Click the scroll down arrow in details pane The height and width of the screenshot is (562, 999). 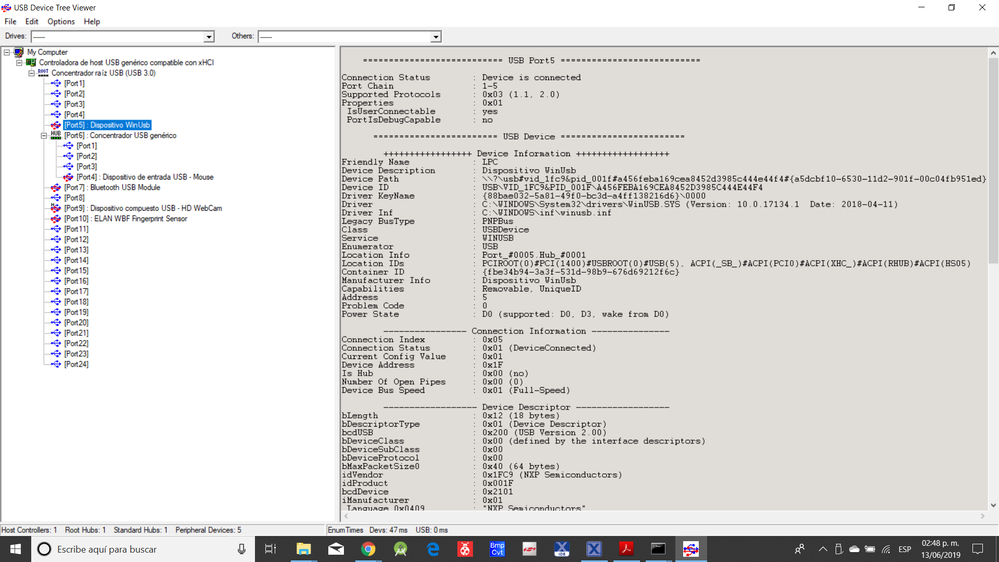point(993,505)
